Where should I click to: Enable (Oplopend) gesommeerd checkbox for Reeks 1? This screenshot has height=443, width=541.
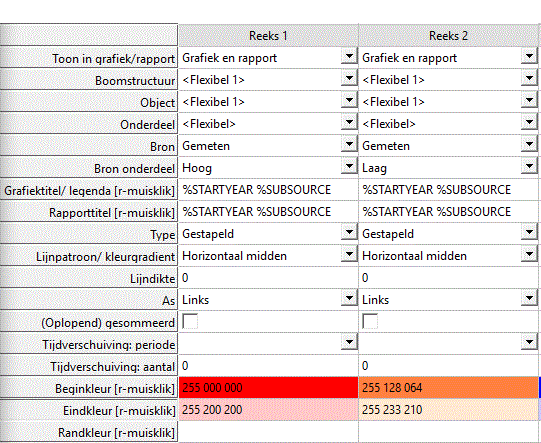[x=190, y=321]
